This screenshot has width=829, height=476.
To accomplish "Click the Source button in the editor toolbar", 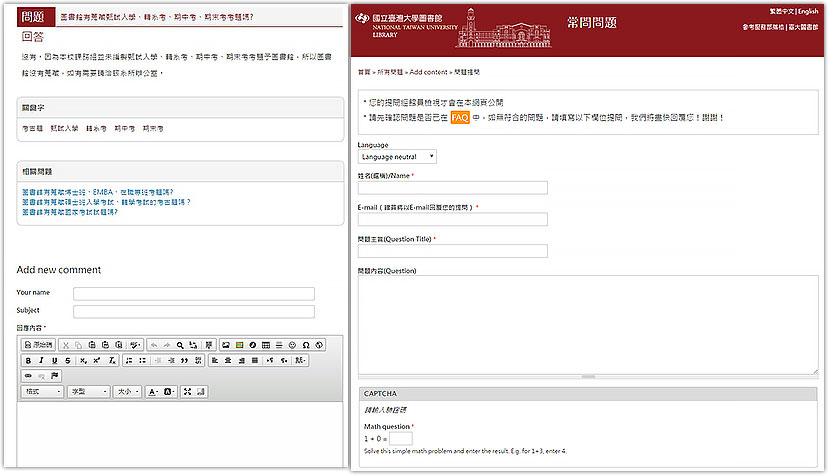I will pos(38,345).
